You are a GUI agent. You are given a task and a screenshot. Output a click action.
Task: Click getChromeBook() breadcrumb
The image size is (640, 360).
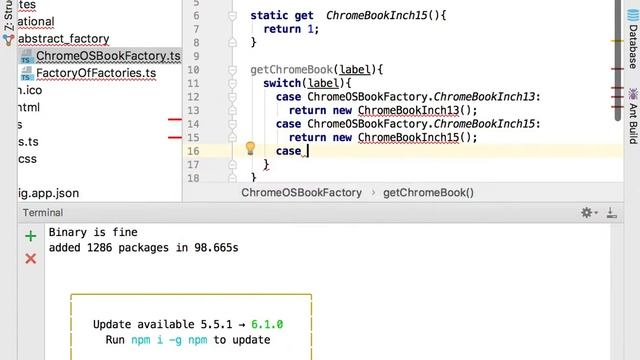(428, 193)
